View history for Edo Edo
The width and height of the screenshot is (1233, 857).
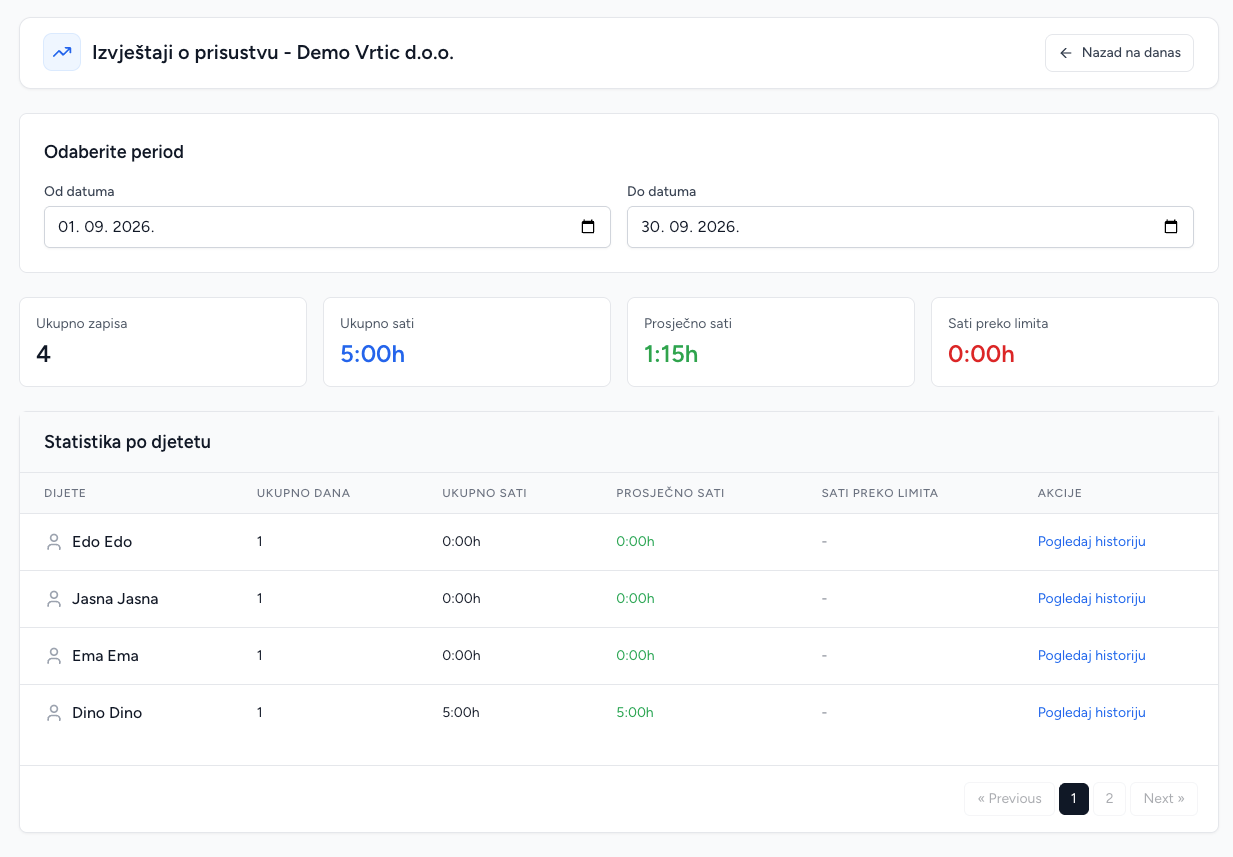pyautogui.click(x=1092, y=542)
